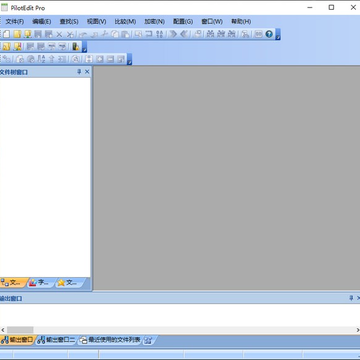Click the Save As floppy icon
Image resolution: width=360 pixels, height=360 pixels.
click(x=49, y=34)
